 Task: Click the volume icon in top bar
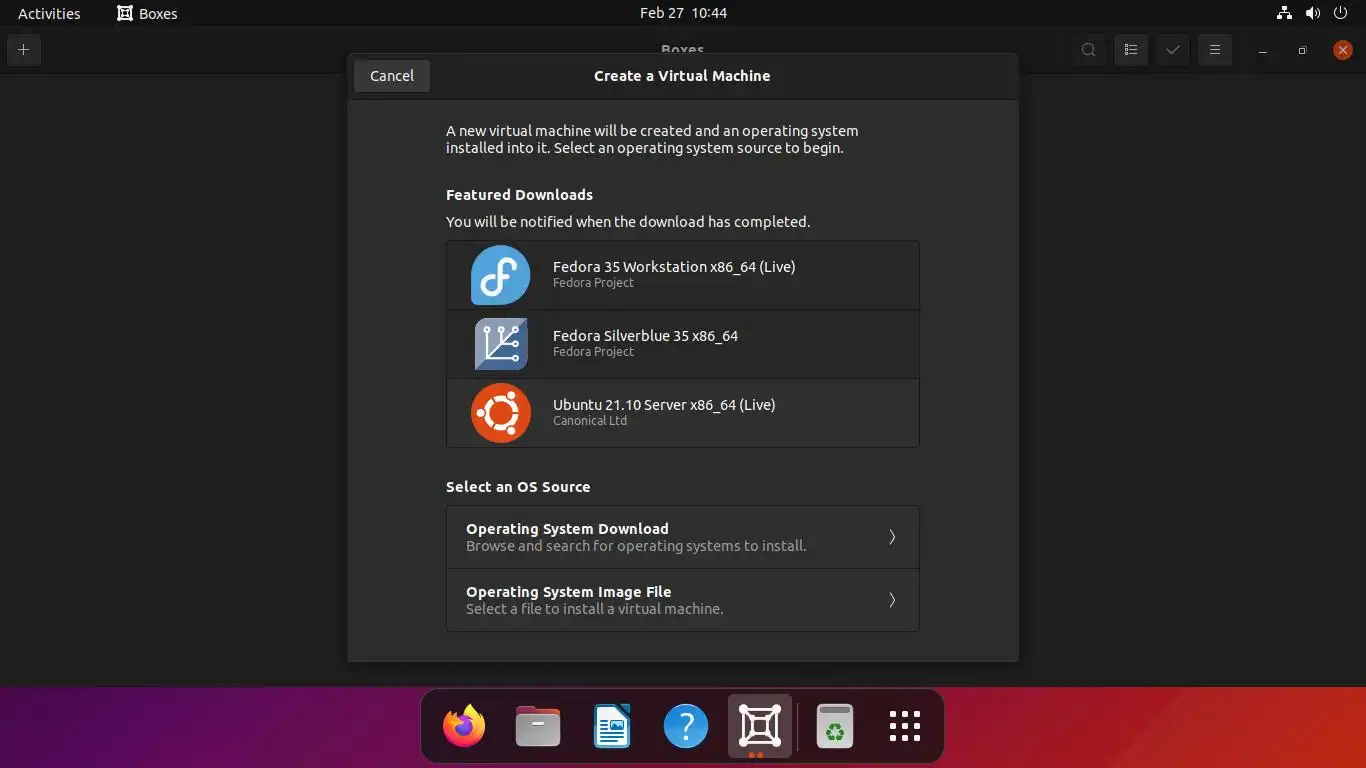point(1313,13)
